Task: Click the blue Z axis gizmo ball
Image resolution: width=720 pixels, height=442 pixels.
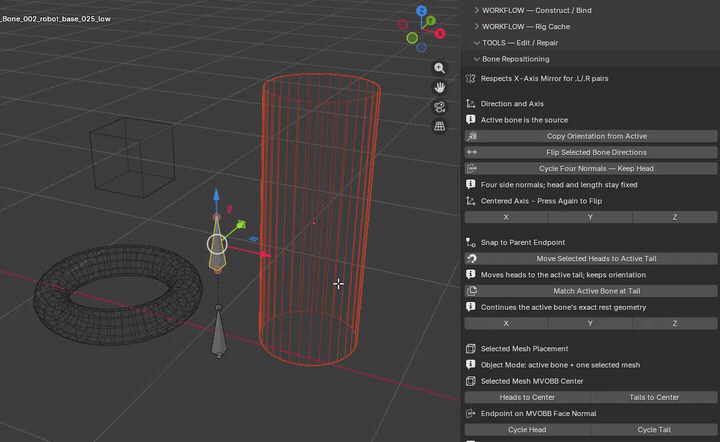Action: click(421, 11)
